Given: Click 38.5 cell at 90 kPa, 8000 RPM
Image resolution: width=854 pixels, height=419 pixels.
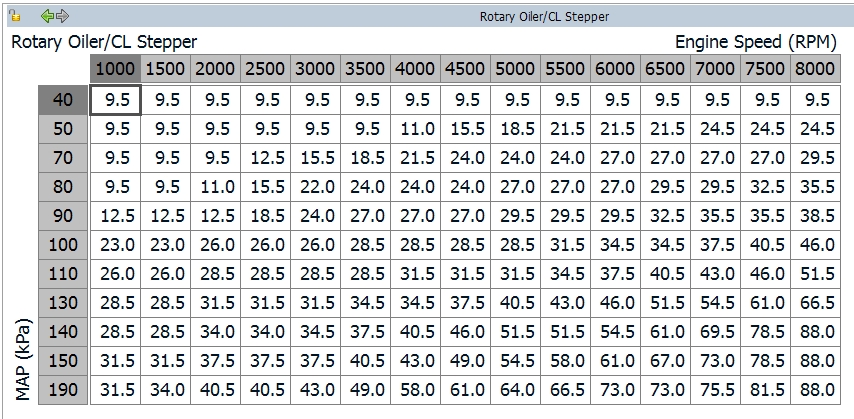Looking at the screenshot, I should click(x=816, y=216).
